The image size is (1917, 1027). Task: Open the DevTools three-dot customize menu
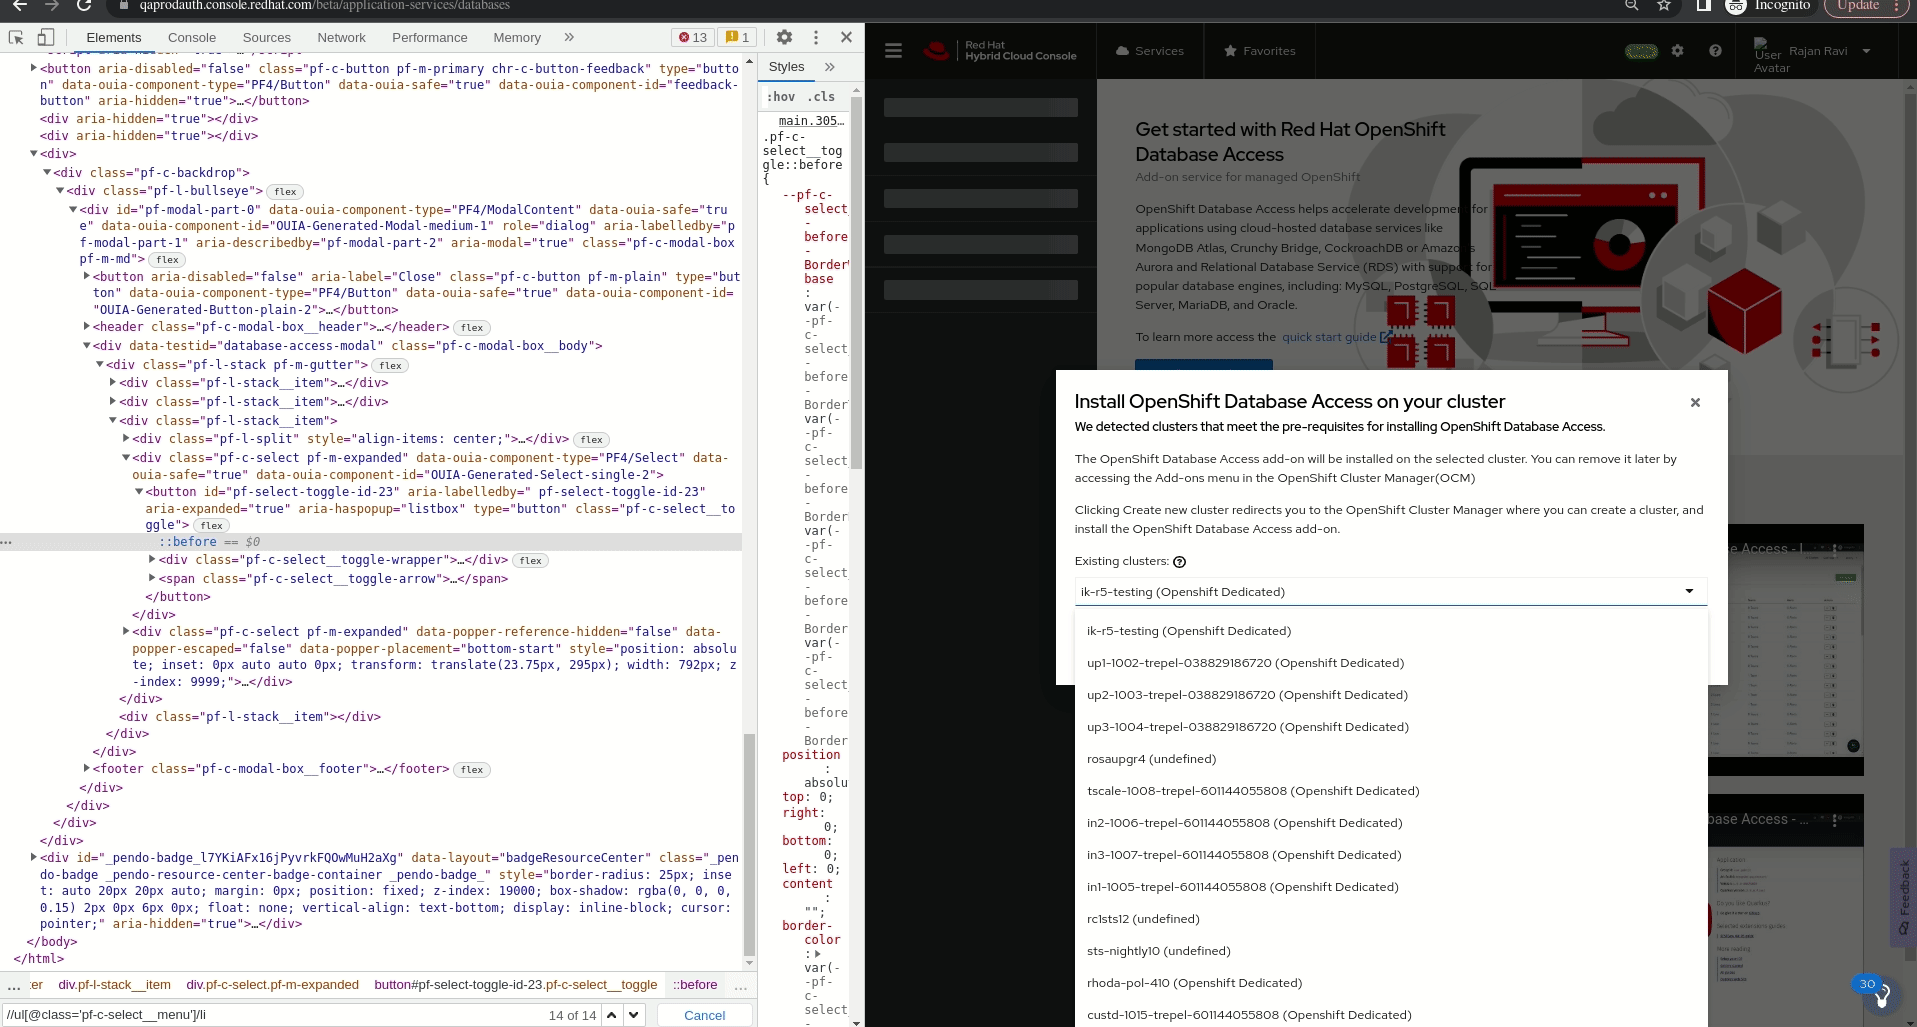coord(816,37)
